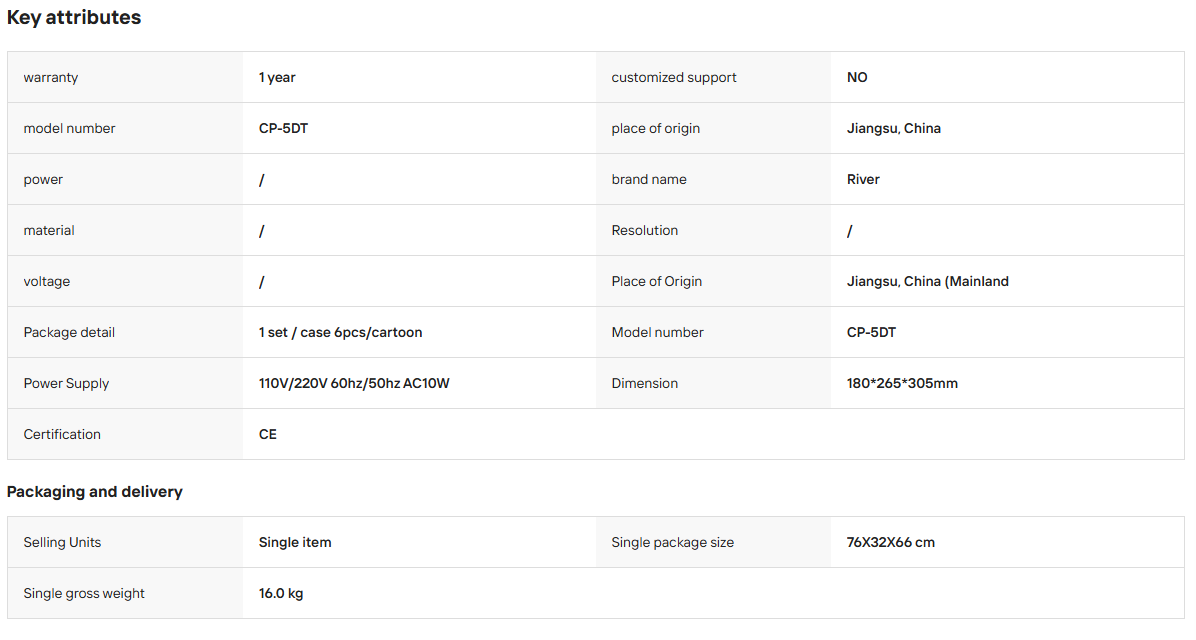Click the Jiangsu, China (Mainland value
The image size is (1196, 640).
point(927,281)
